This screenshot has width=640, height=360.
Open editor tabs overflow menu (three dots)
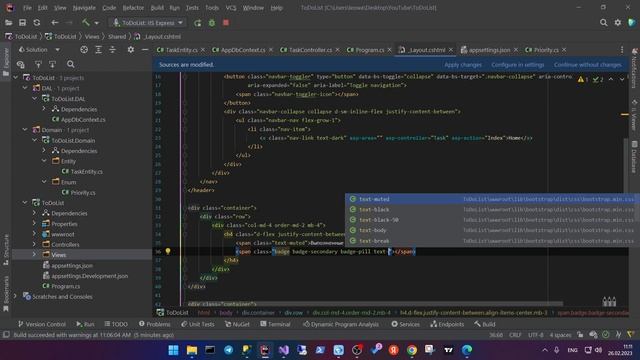click(x=622, y=50)
